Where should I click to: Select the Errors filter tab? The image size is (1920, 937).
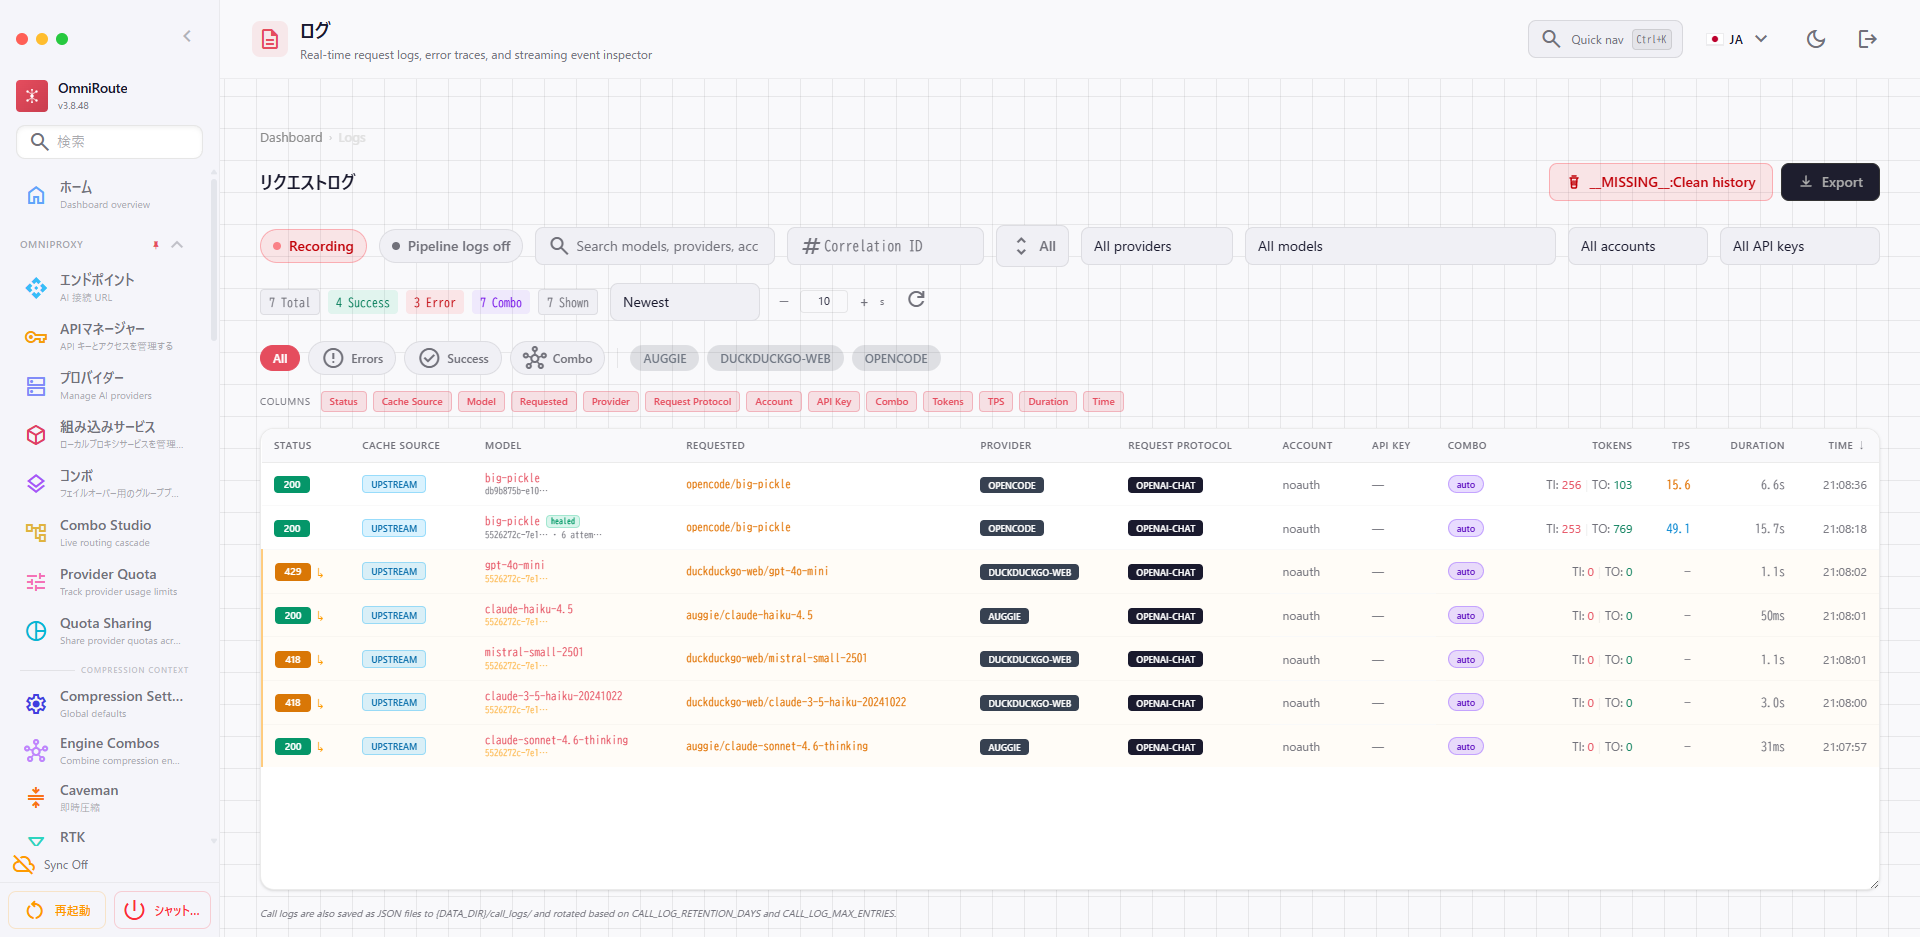[x=352, y=358]
